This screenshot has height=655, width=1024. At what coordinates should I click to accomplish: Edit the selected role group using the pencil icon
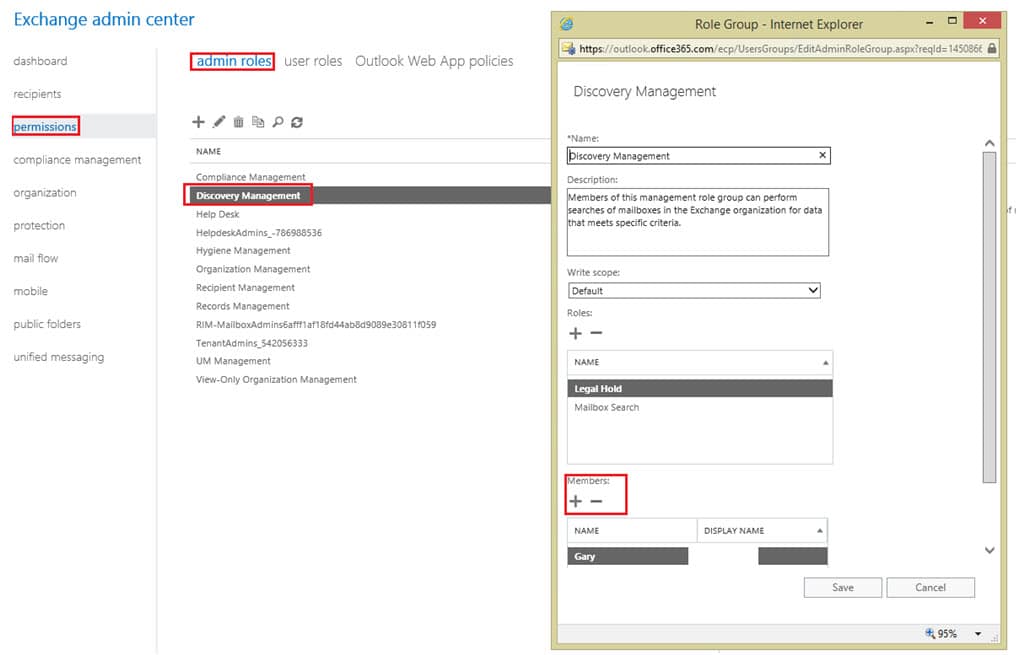pyautogui.click(x=218, y=121)
